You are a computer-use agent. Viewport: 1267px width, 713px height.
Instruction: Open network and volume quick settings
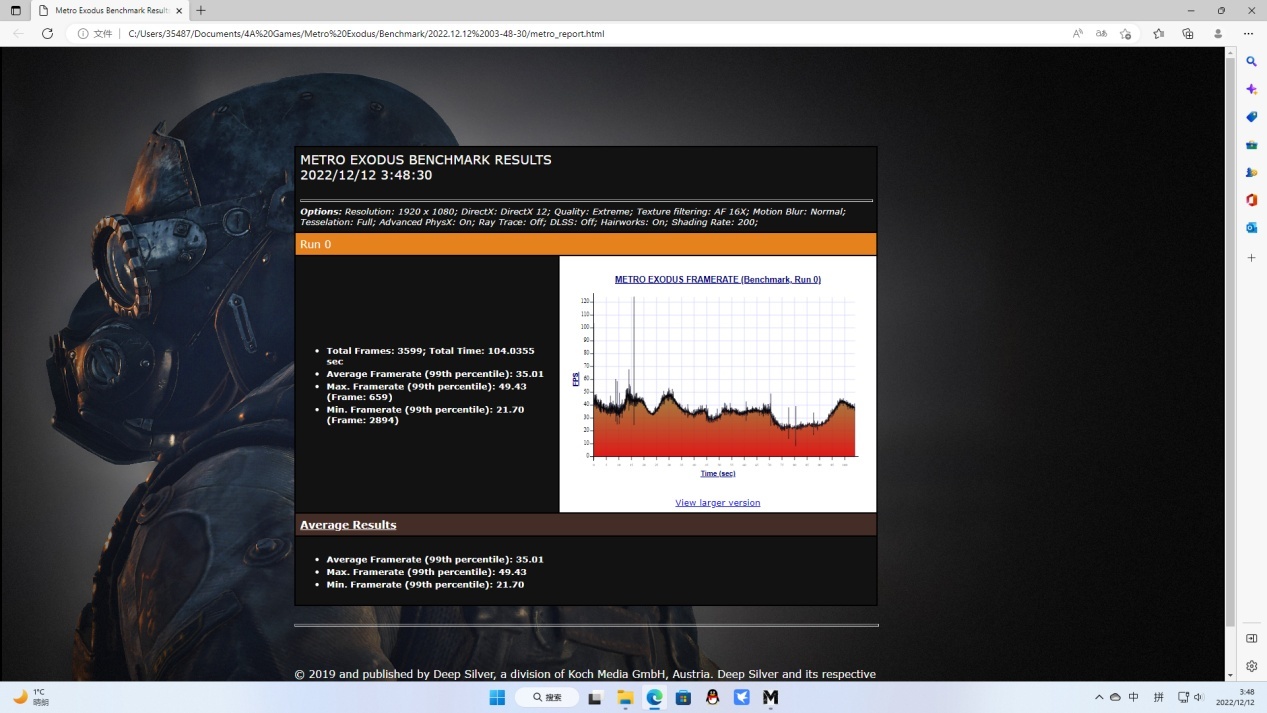[x=1191, y=697]
